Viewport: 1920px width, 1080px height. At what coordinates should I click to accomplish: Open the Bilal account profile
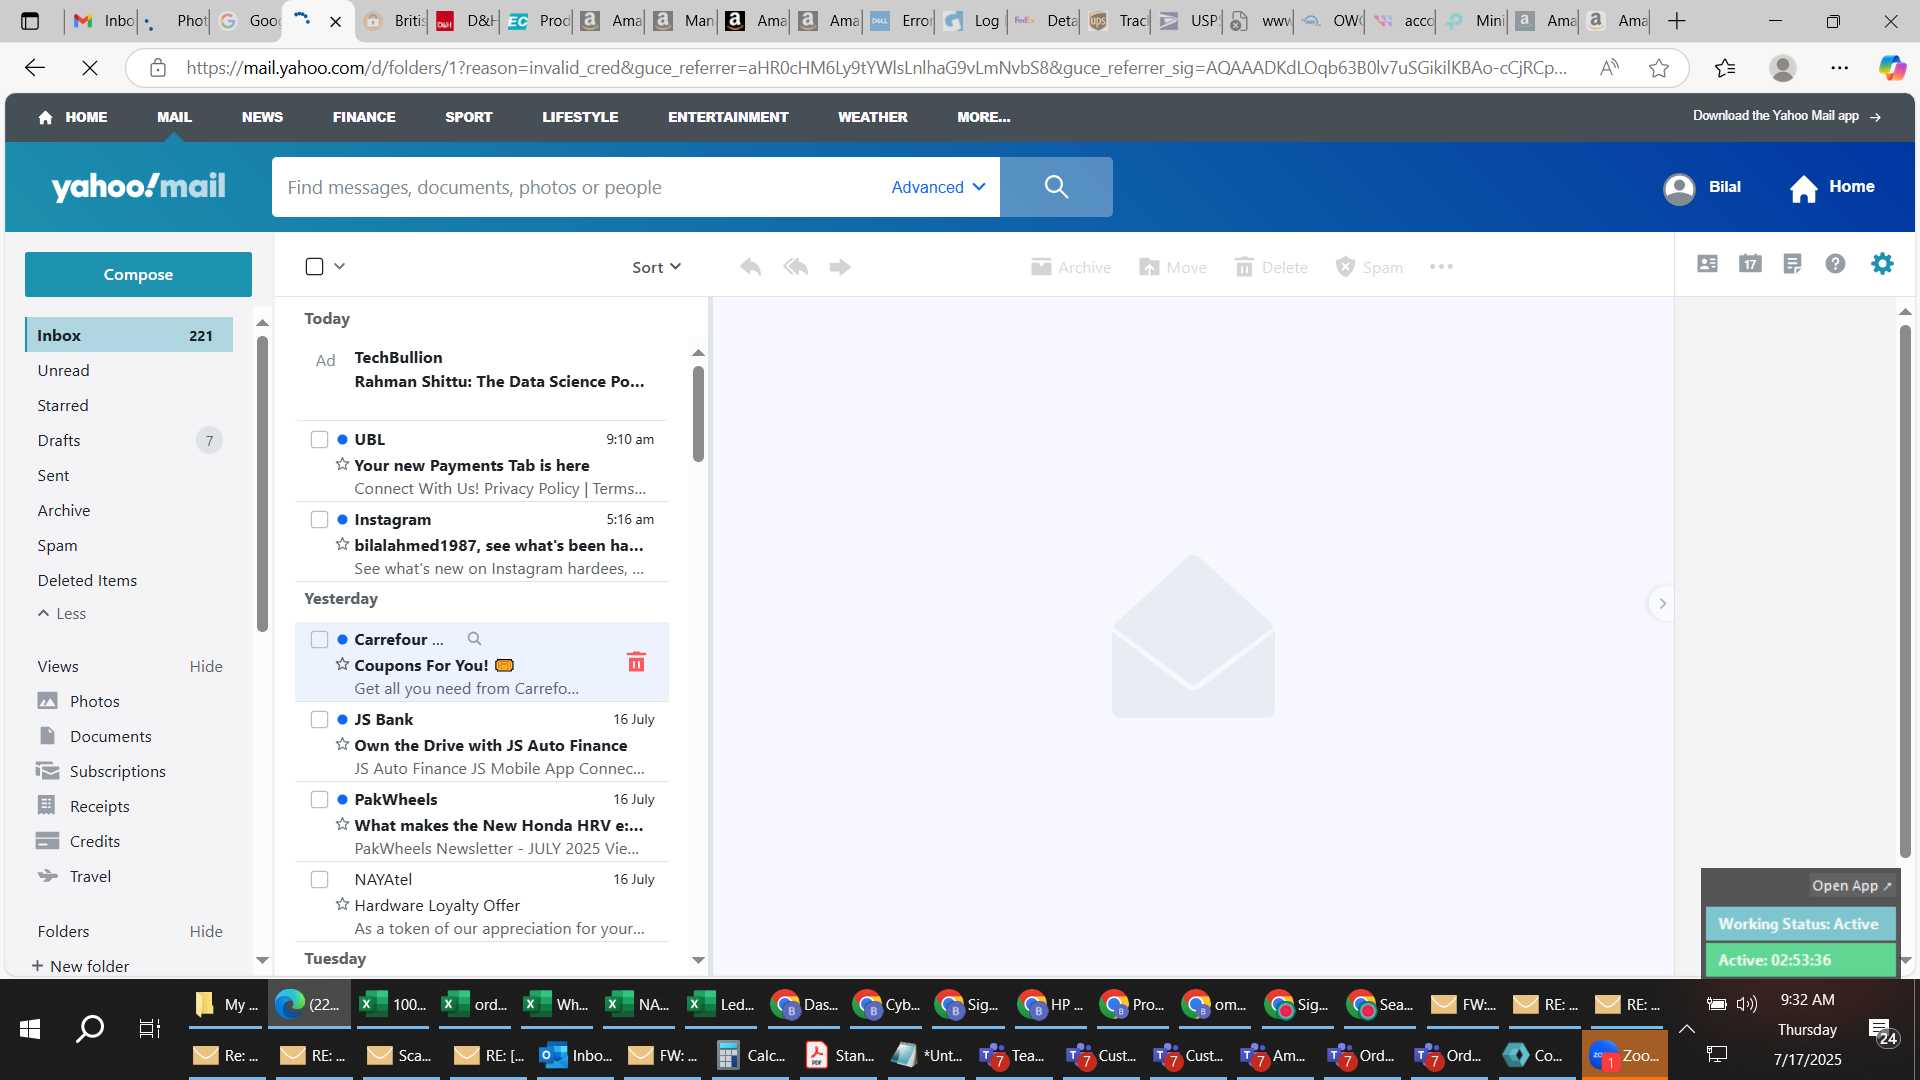coord(1702,187)
